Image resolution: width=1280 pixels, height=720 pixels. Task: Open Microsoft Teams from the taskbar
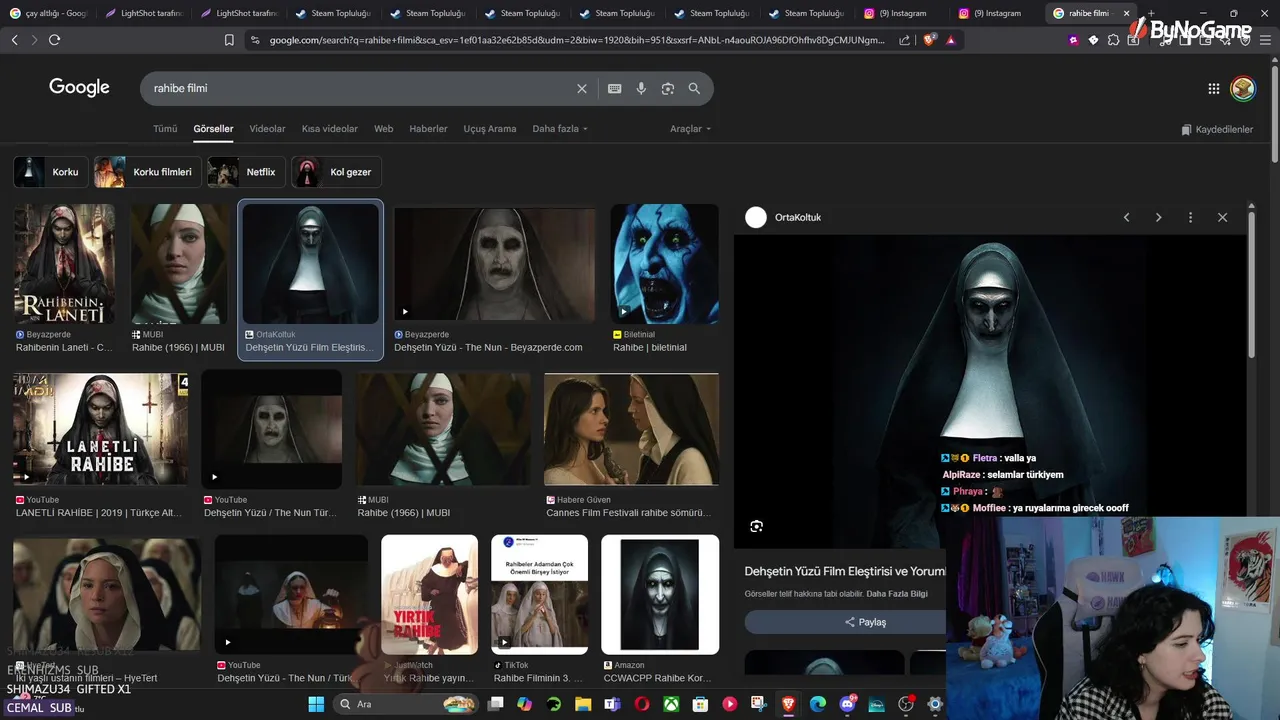[x=612, y=704]
